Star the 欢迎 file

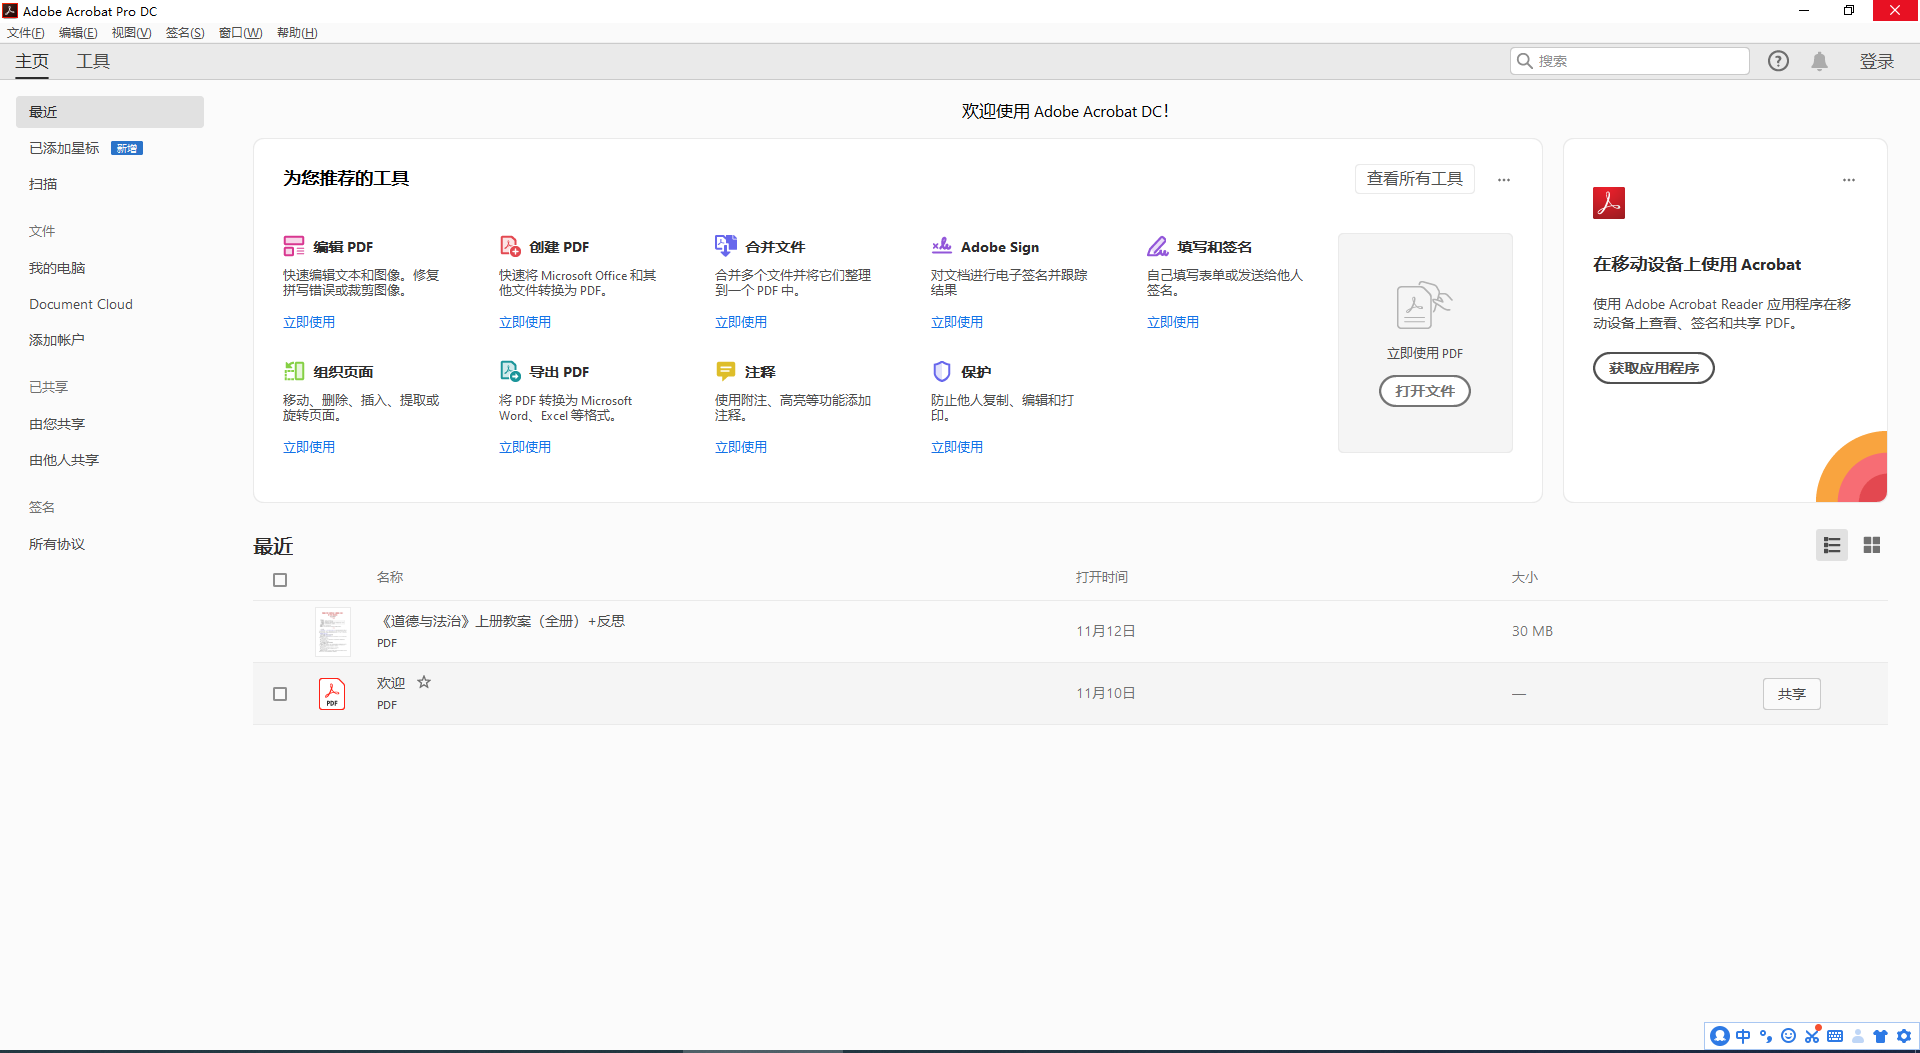424,682
